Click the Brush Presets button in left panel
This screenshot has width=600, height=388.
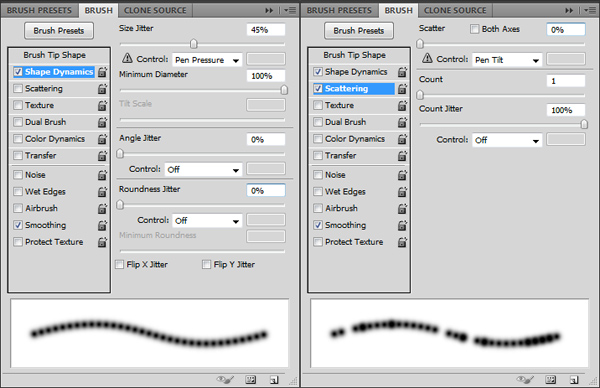tap(59, 31)
